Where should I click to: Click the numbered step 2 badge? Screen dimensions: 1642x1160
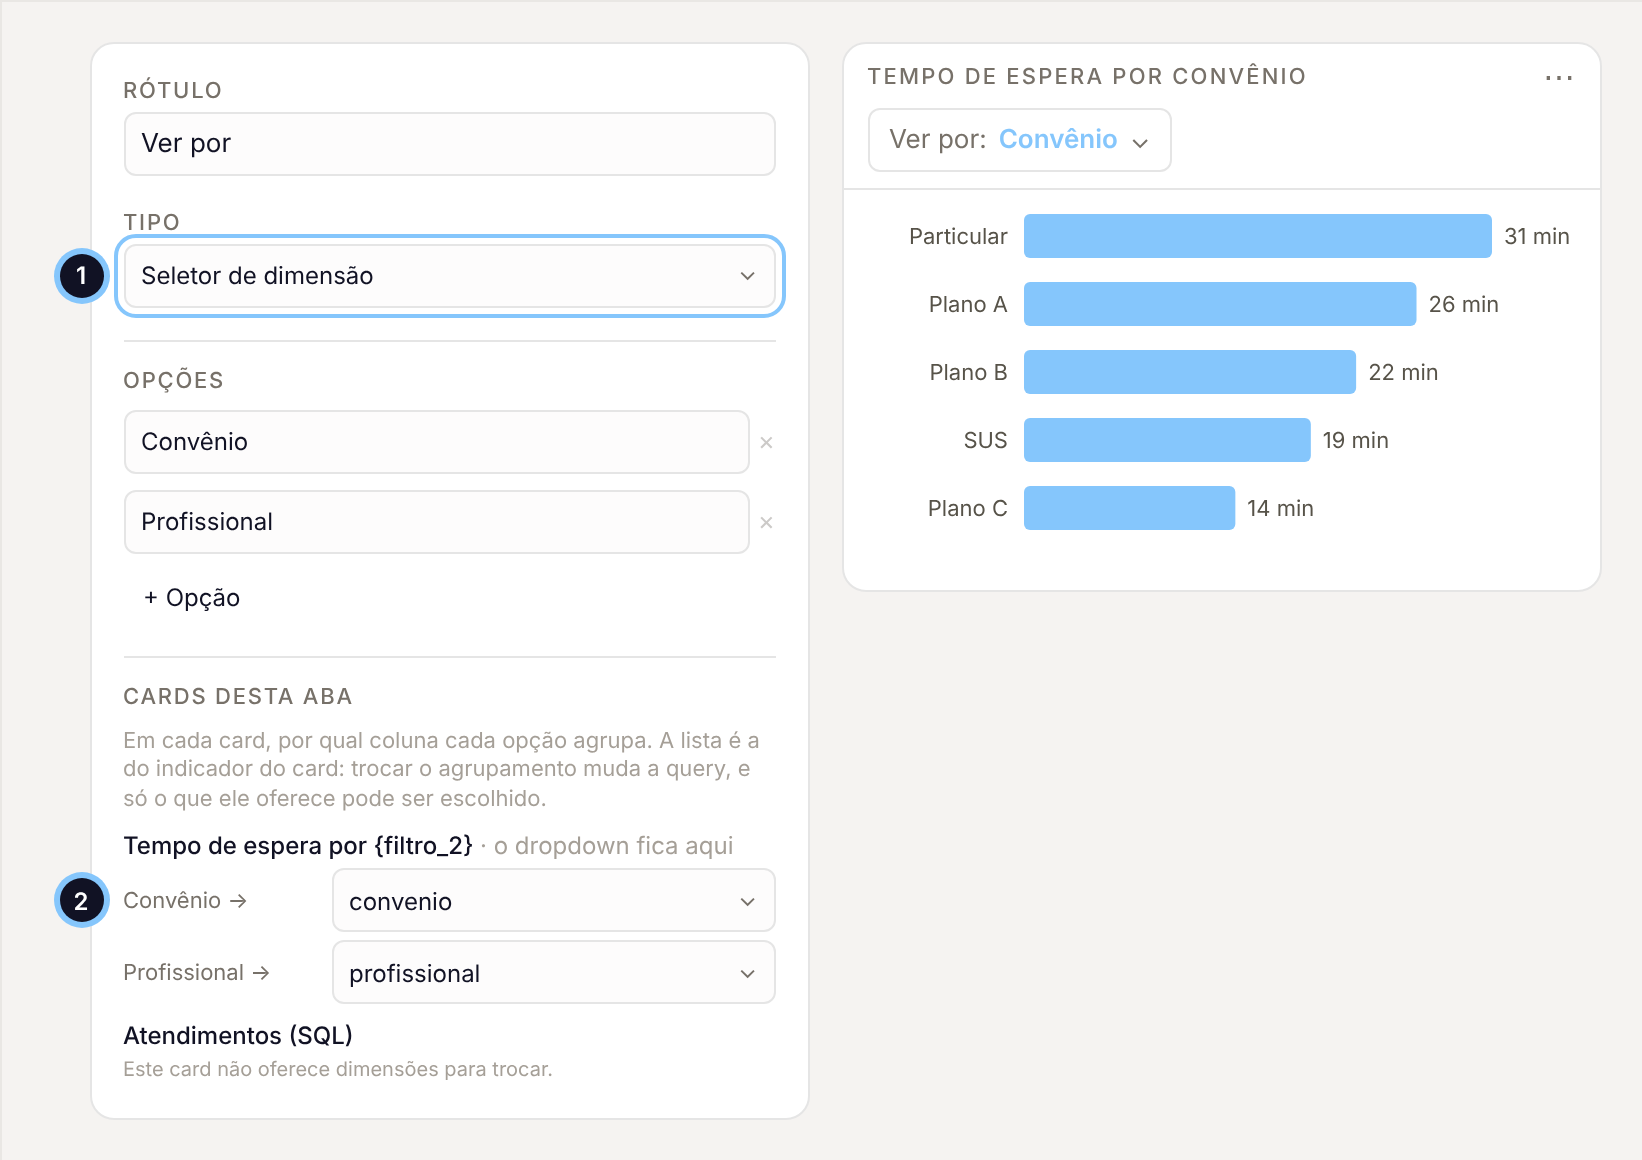tap(81, 901)
